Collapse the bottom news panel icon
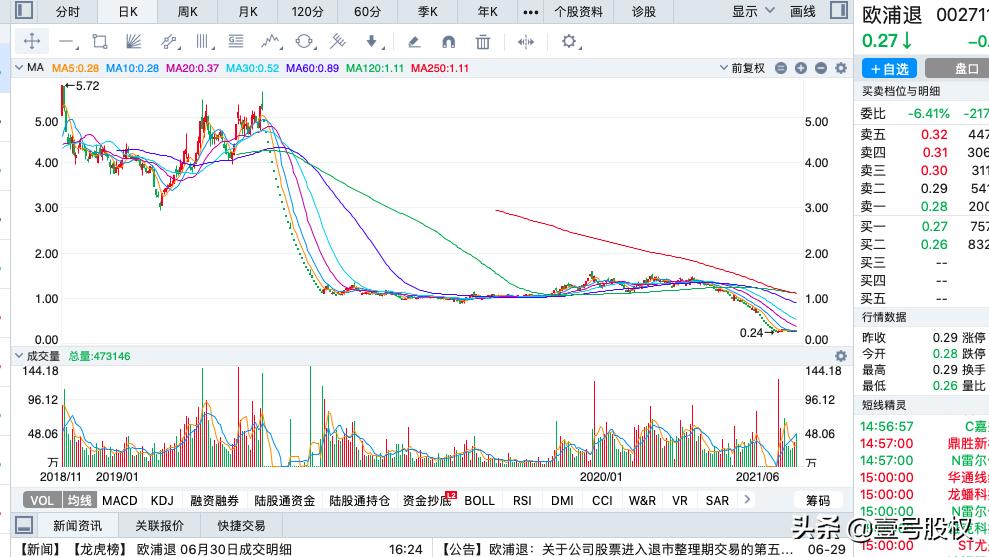The image size is (989, 557). (x=24, y=525)
